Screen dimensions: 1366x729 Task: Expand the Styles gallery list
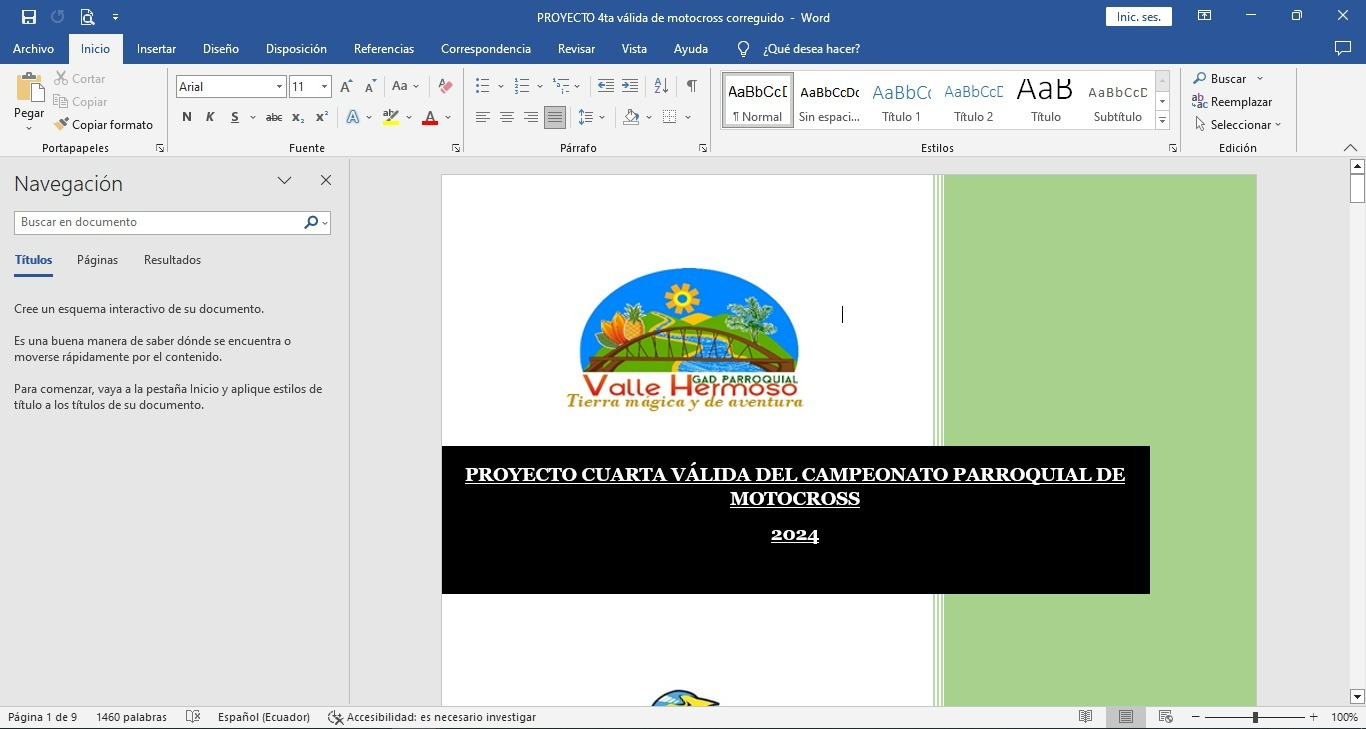pos(1162,121)
